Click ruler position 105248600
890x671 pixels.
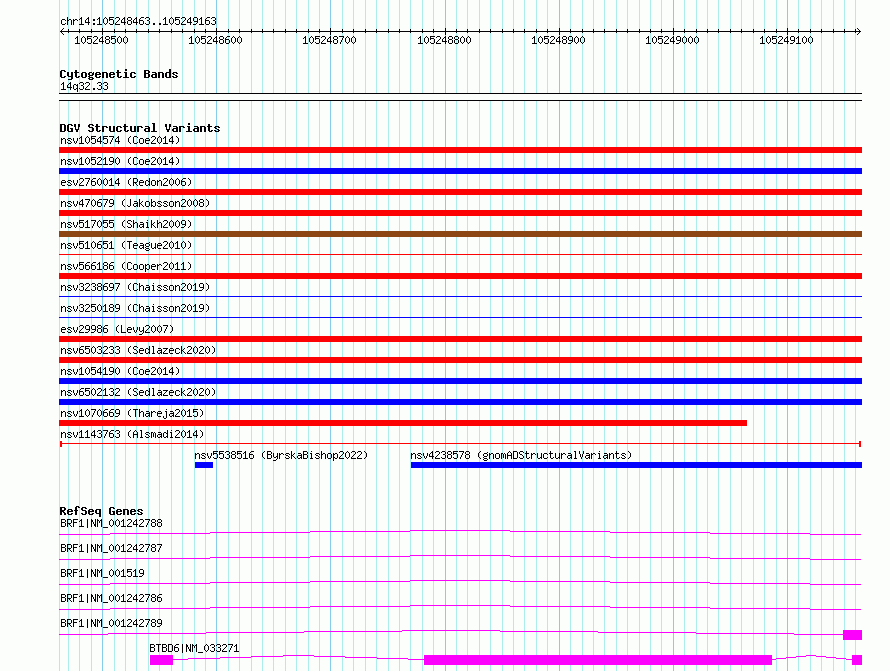pyautogui.click(x=216, y=40)
